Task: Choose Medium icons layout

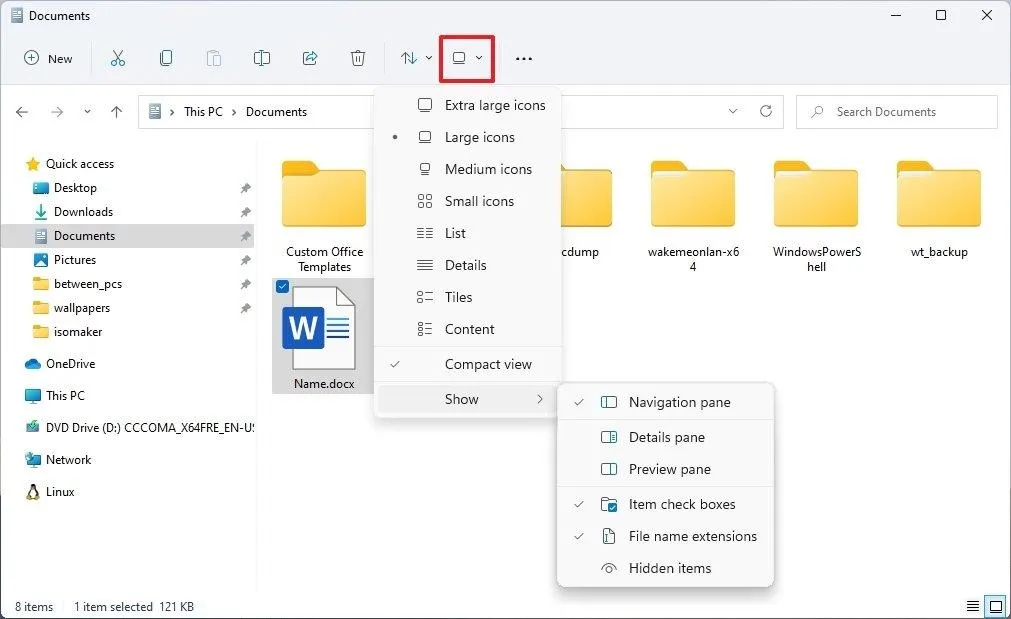Action: pos(468,169)
